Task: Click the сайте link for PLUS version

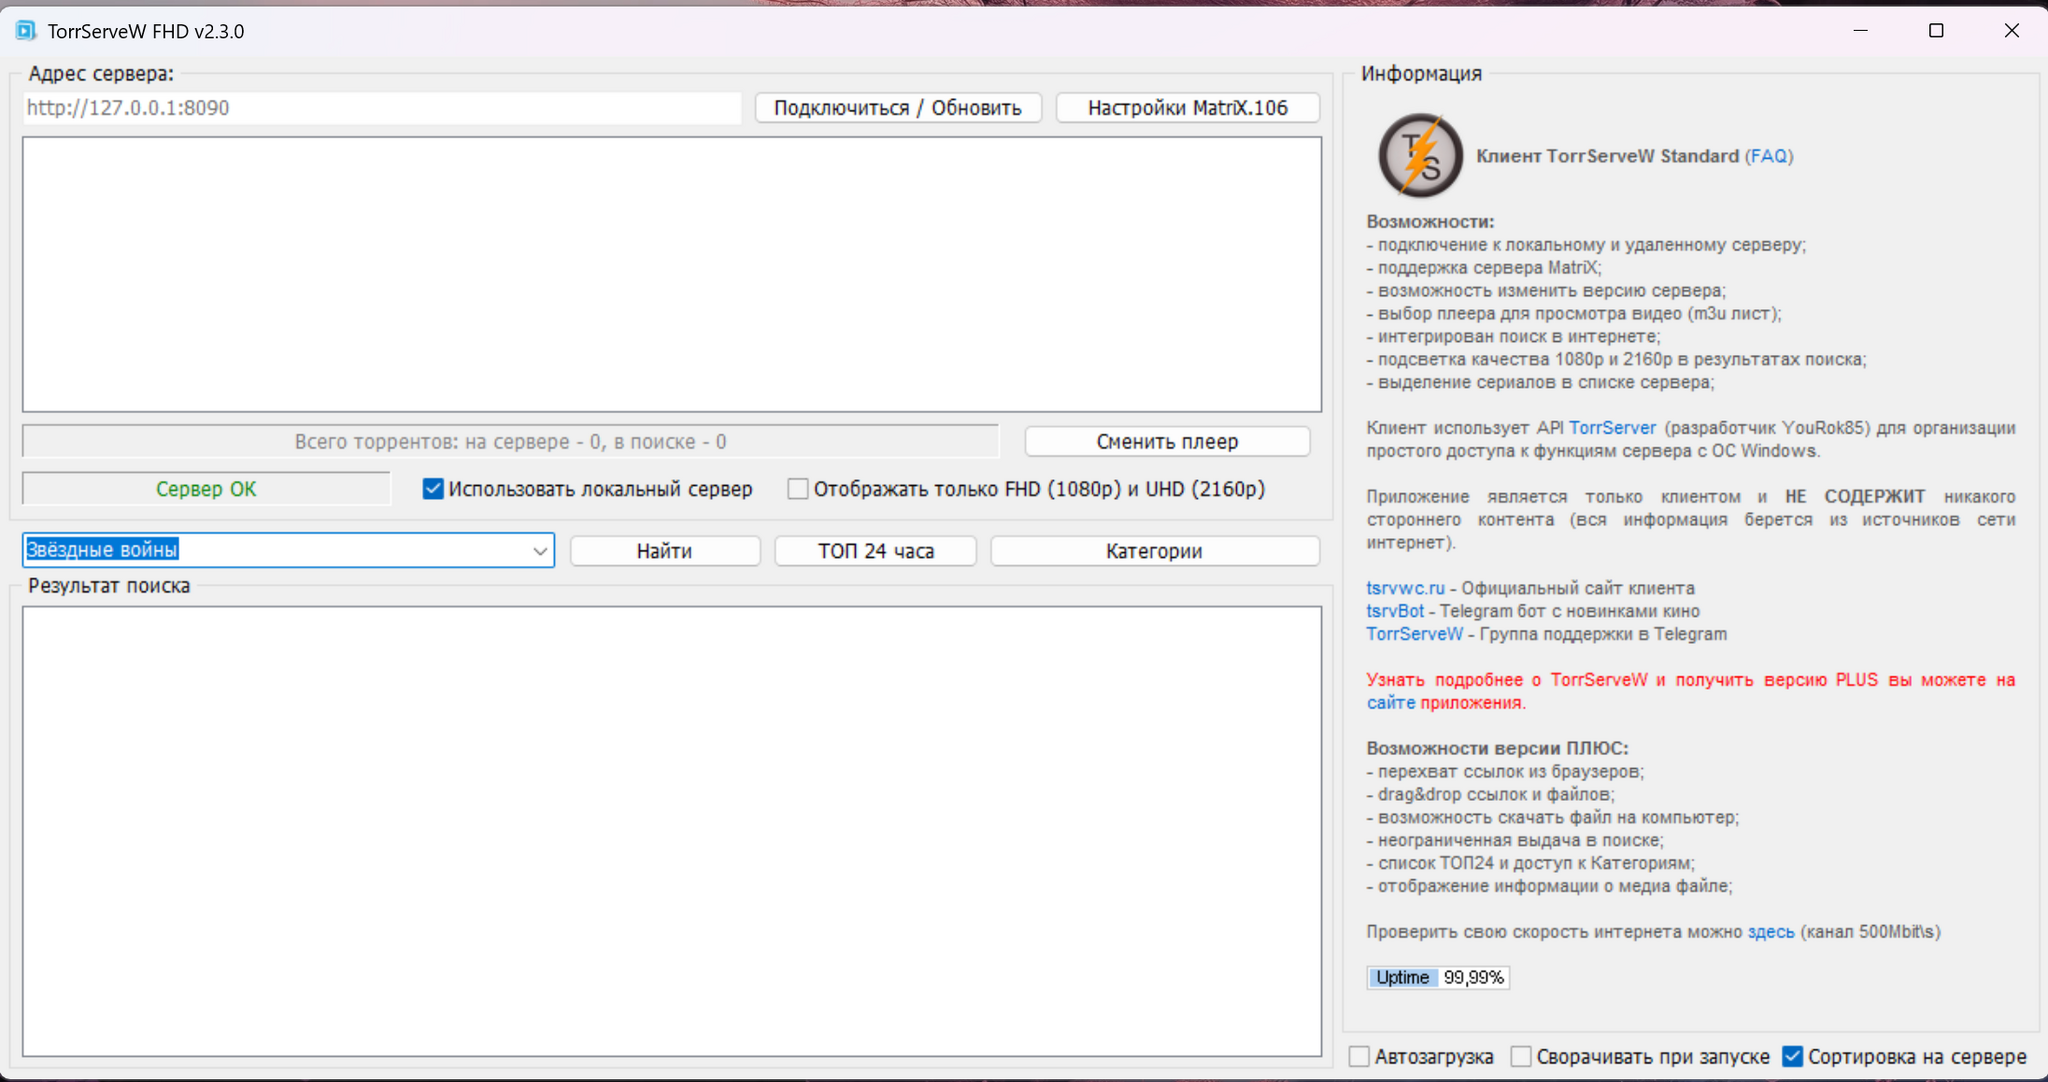Action: (1391, 703)
